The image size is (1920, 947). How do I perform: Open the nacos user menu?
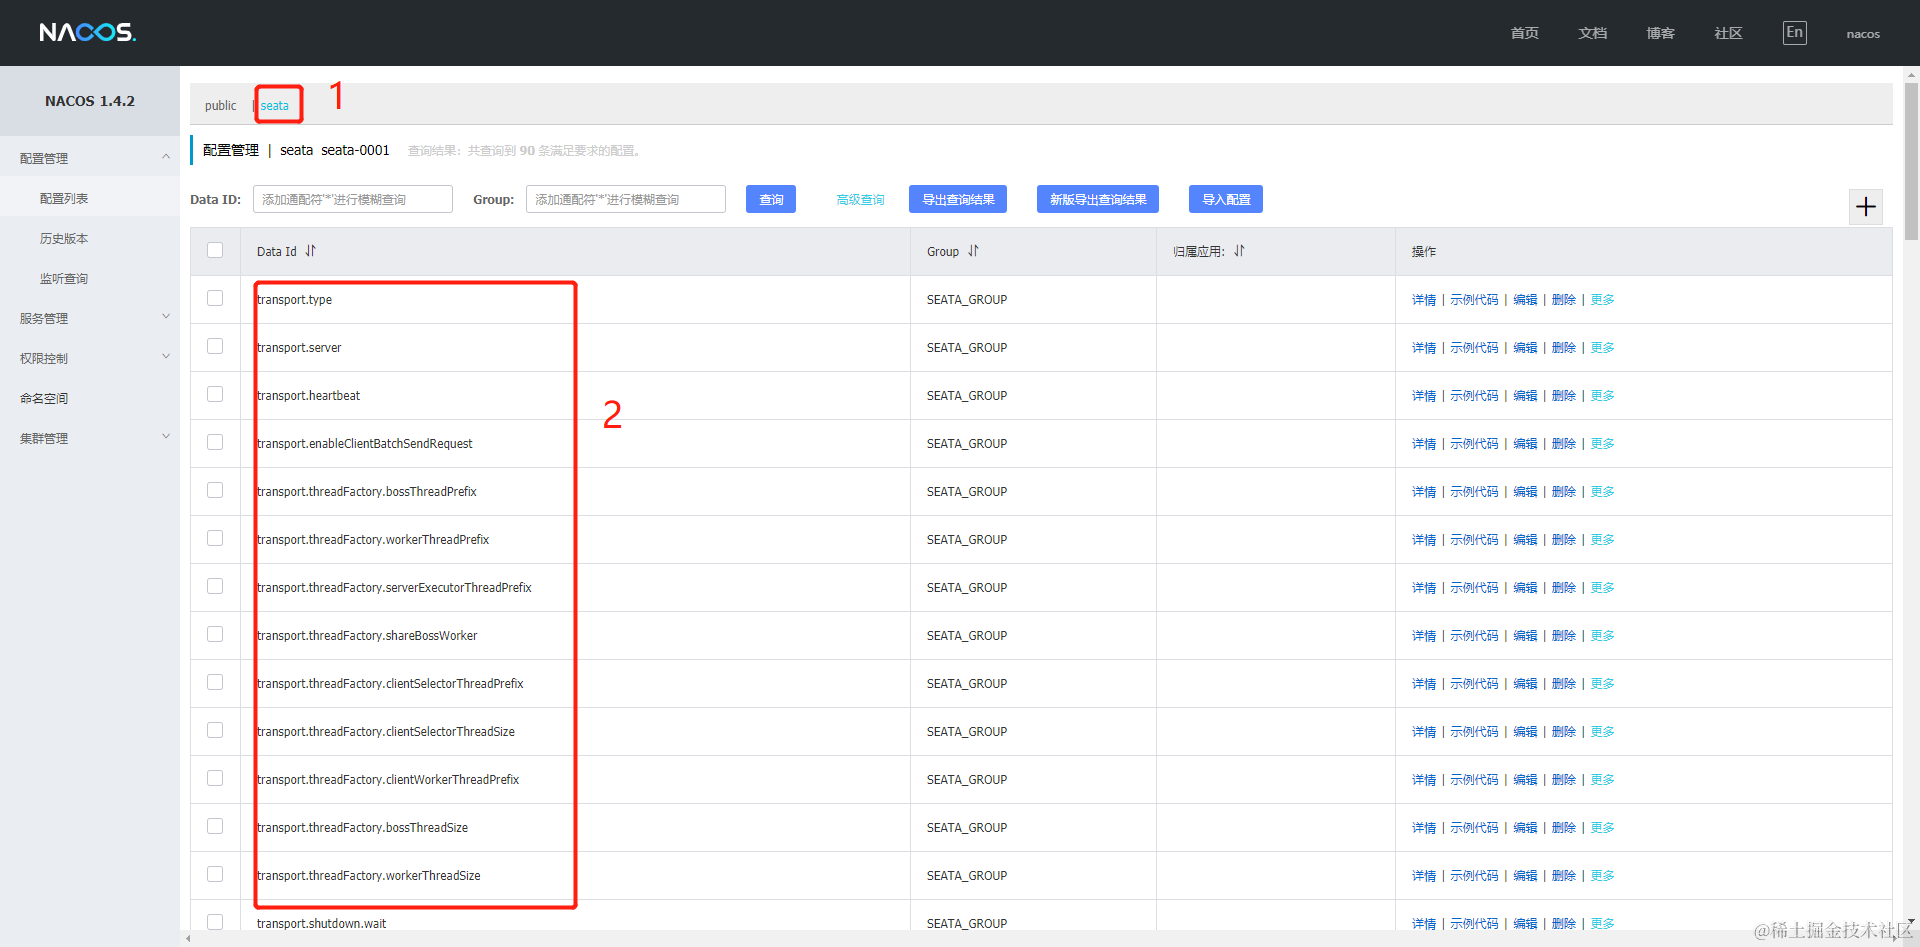coord(1863,34)
